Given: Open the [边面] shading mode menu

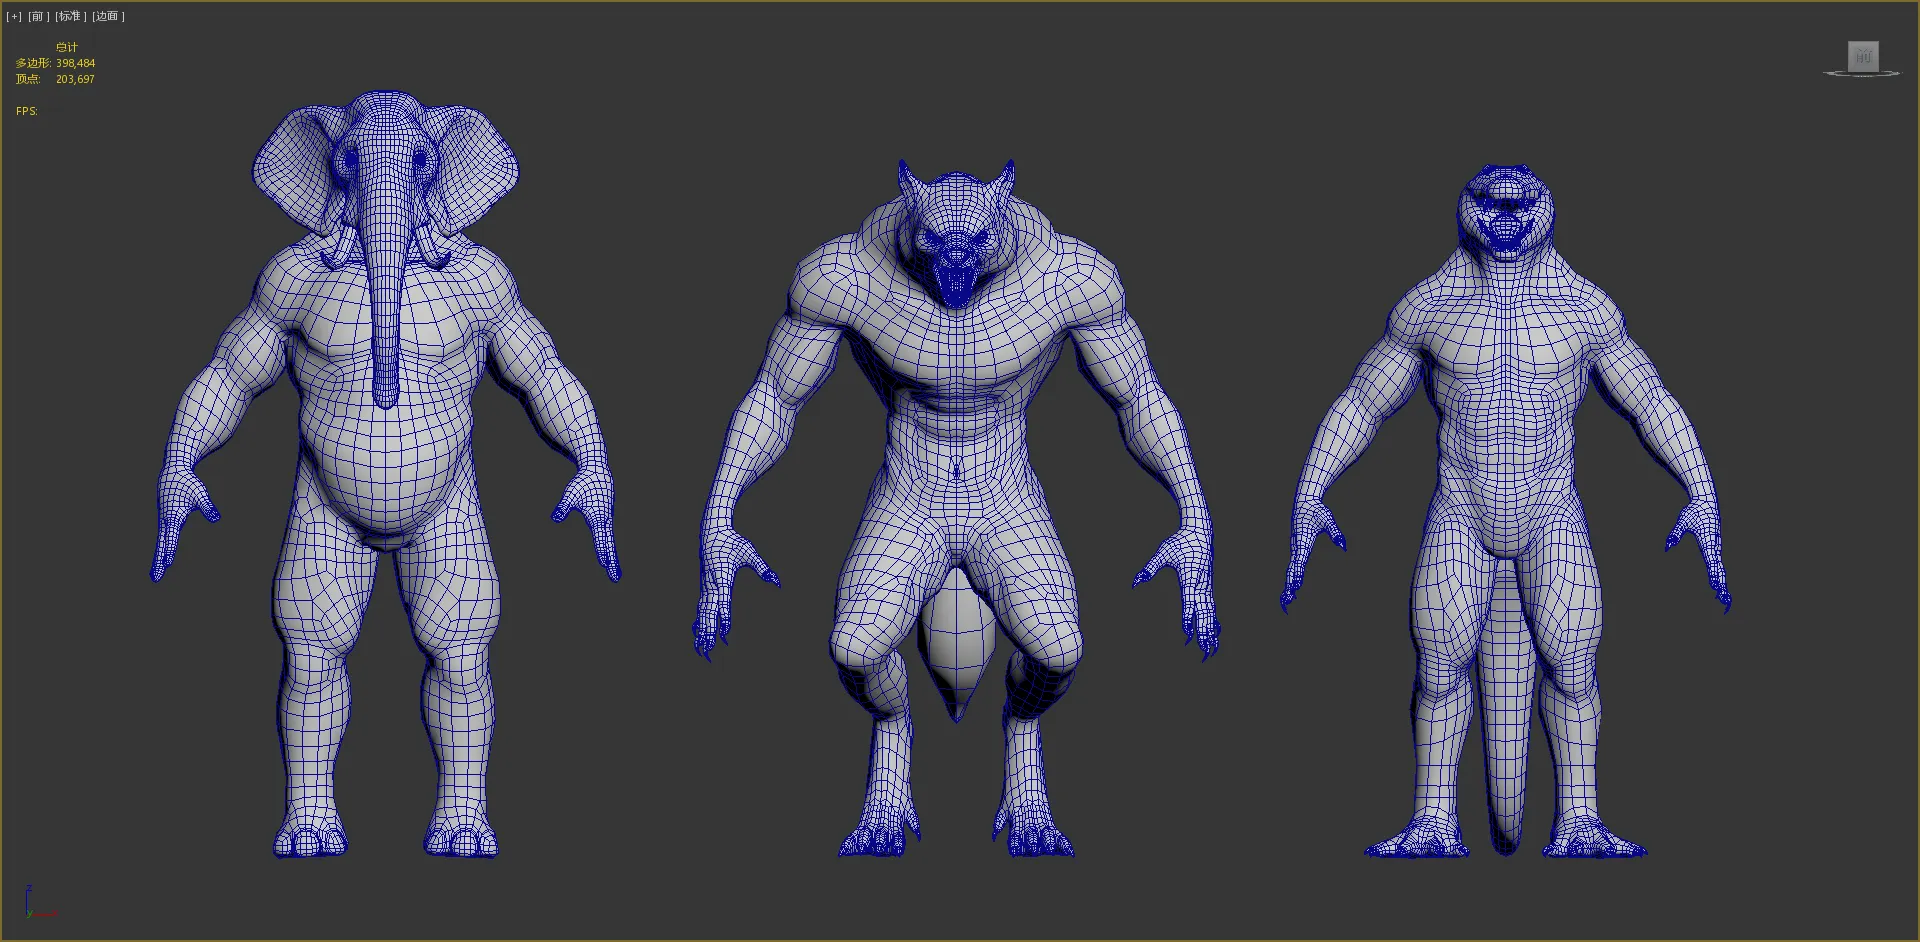Looking at the screenshot, I should tap(108, 16).
